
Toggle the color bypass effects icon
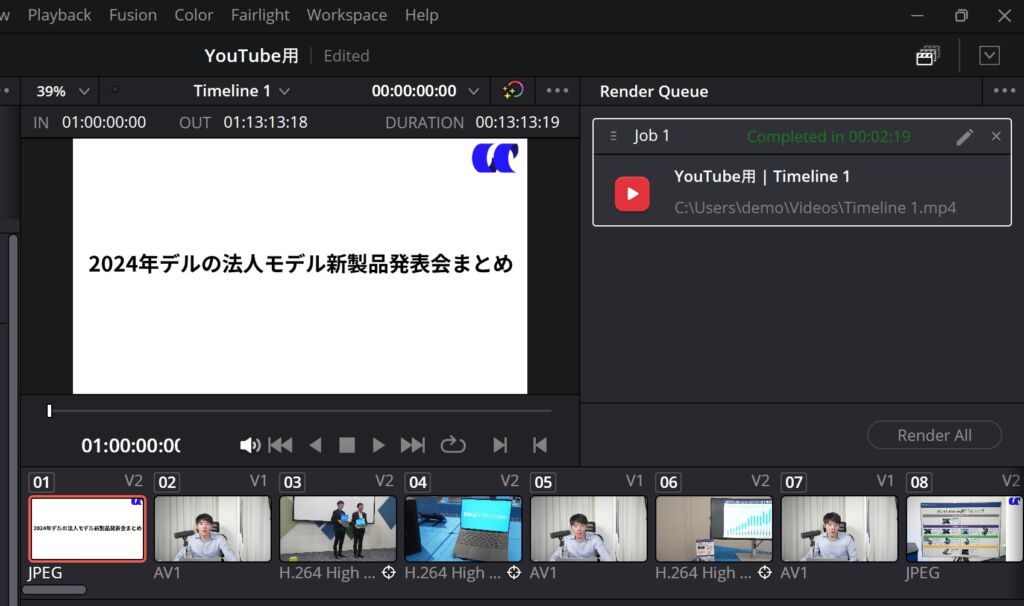point(512,91)
